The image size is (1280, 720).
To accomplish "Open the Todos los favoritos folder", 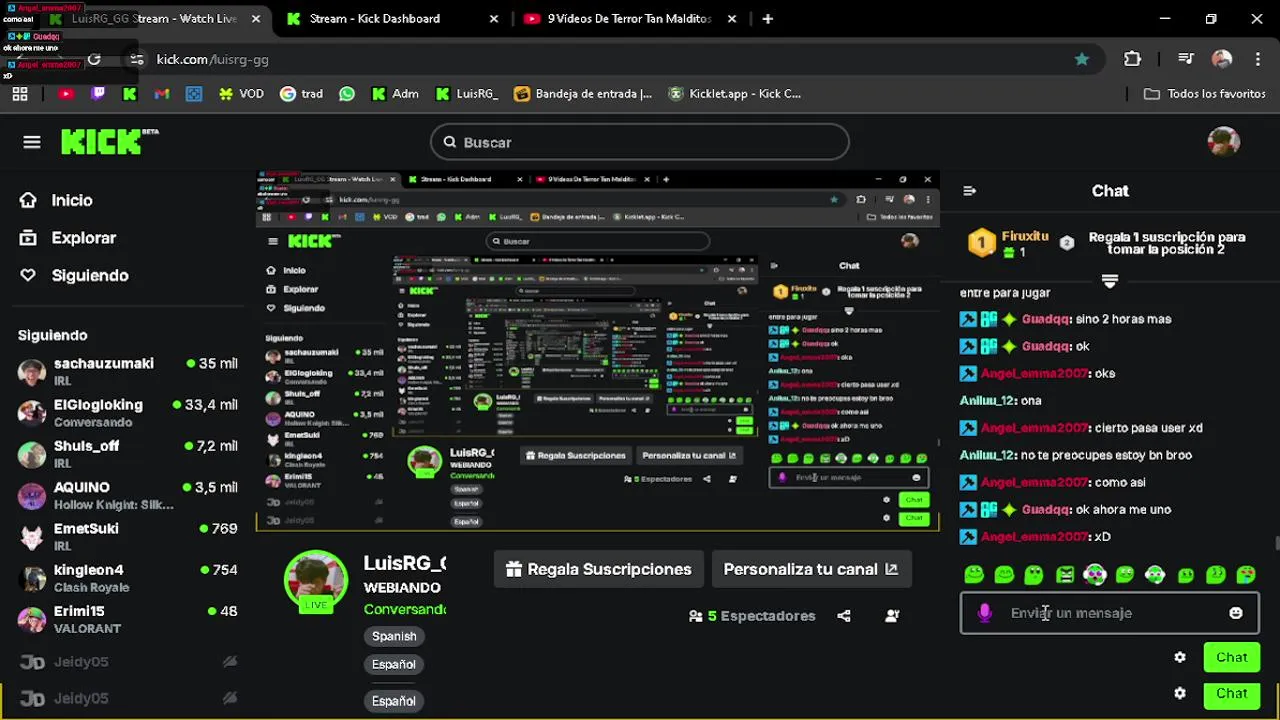I will pyautogui.click(x=1205, y=94).
